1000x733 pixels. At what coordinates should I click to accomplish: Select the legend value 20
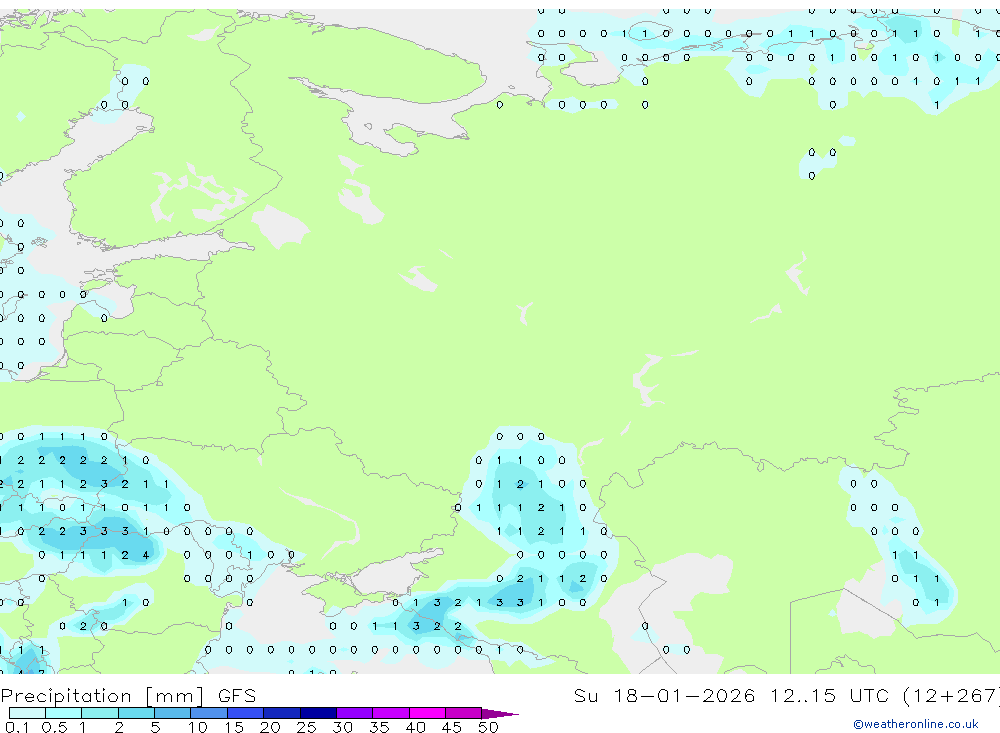pos(270,727)
